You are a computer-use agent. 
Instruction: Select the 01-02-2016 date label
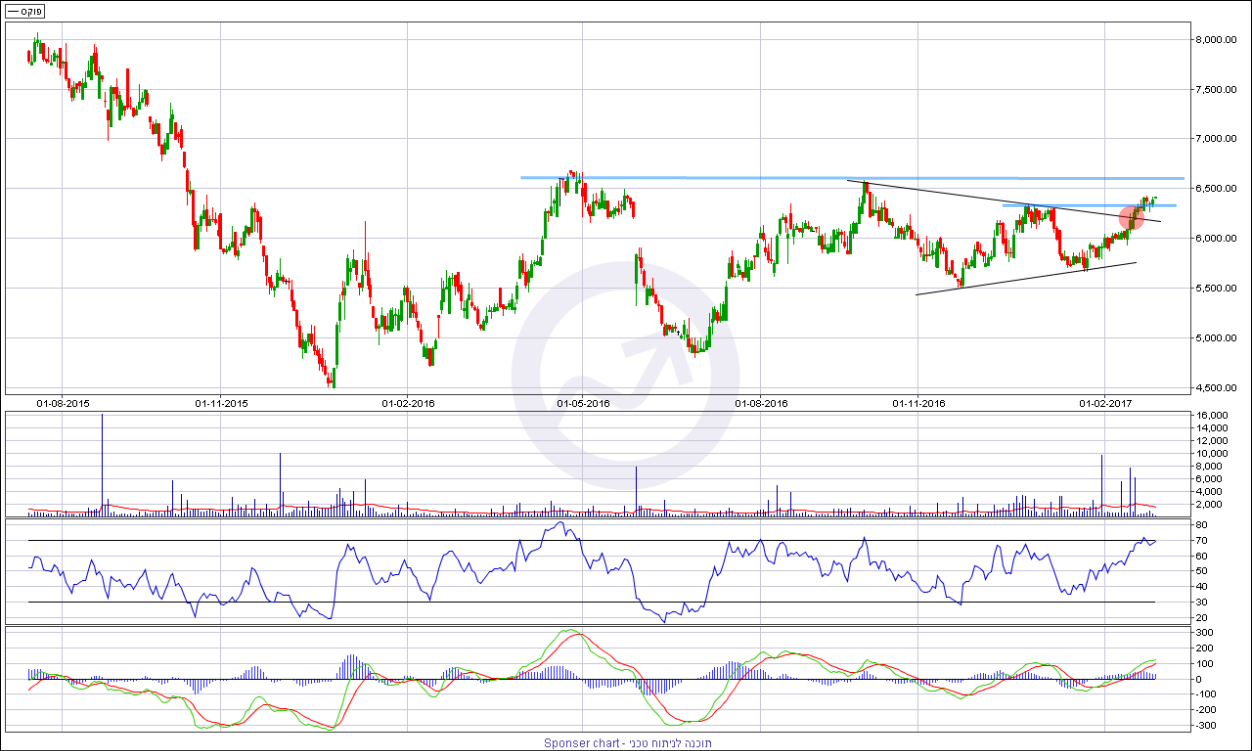click(408, 403)
